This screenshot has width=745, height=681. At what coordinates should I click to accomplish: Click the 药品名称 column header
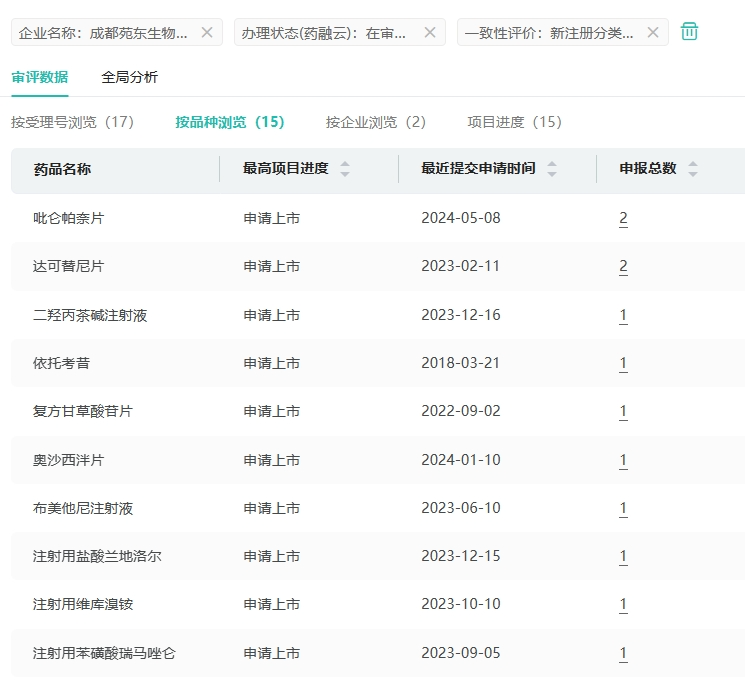pos(62,169)
